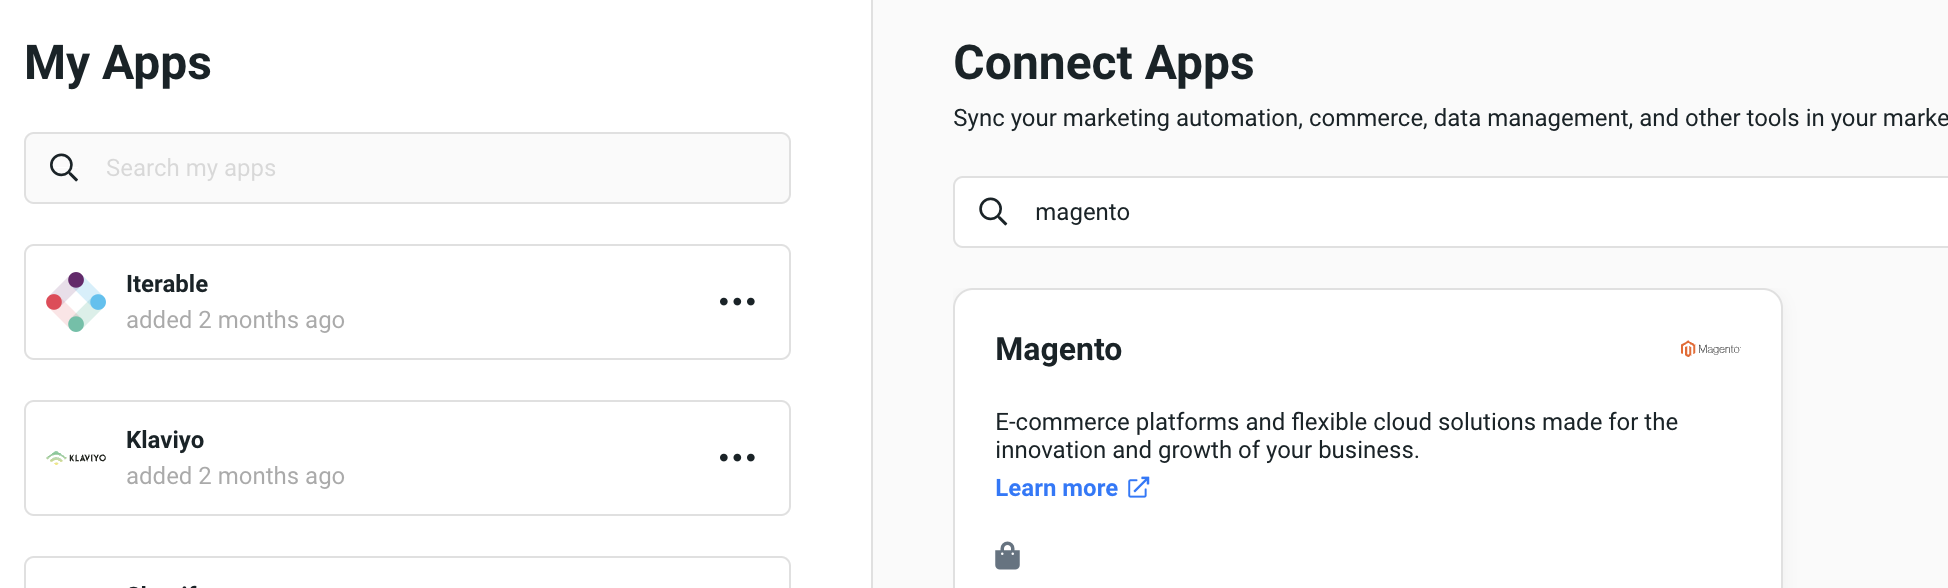
Task: Click the "My Apps" heading
Action: [118, 63]
